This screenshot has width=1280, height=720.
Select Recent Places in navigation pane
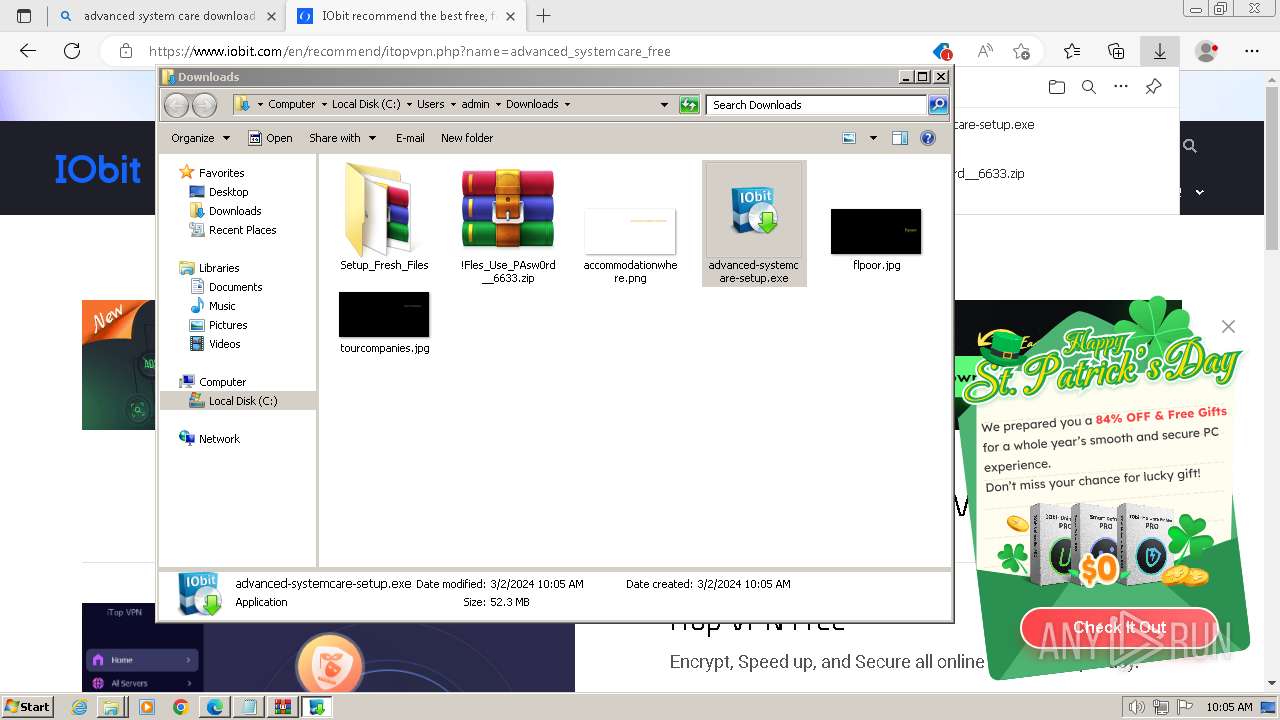[x=242, y=230]
